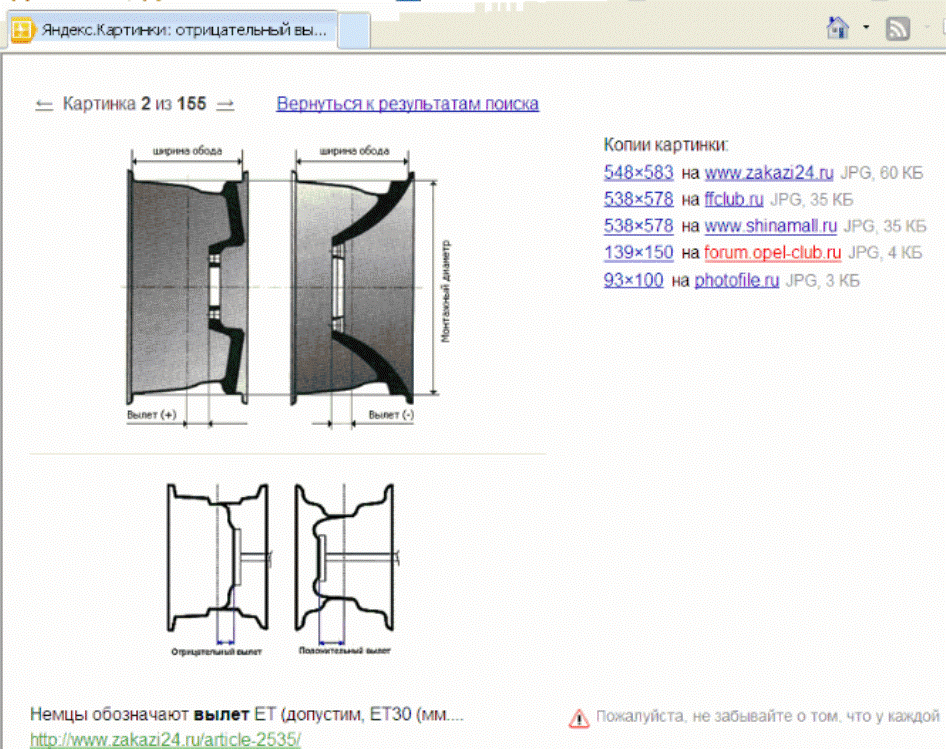Open a new blank tab

coord(354,30)
